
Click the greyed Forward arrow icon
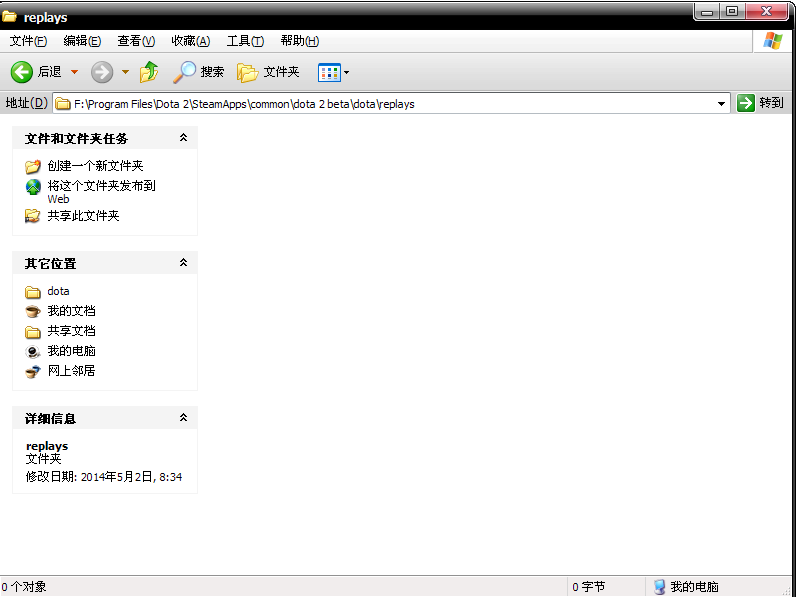click(102, 72)
